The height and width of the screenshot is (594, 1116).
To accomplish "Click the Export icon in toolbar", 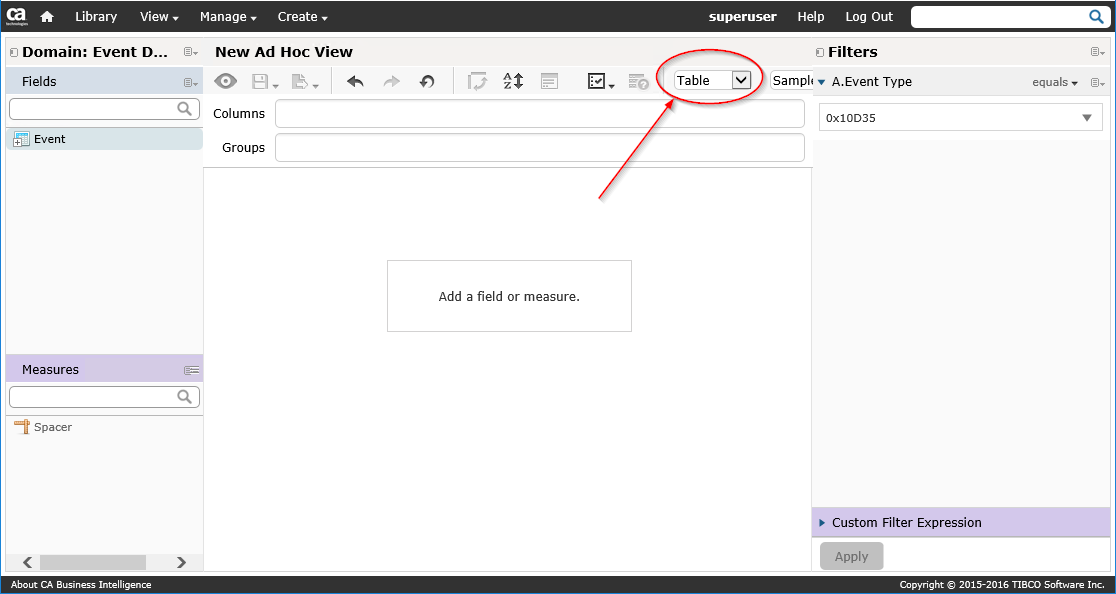I will 302,82.
